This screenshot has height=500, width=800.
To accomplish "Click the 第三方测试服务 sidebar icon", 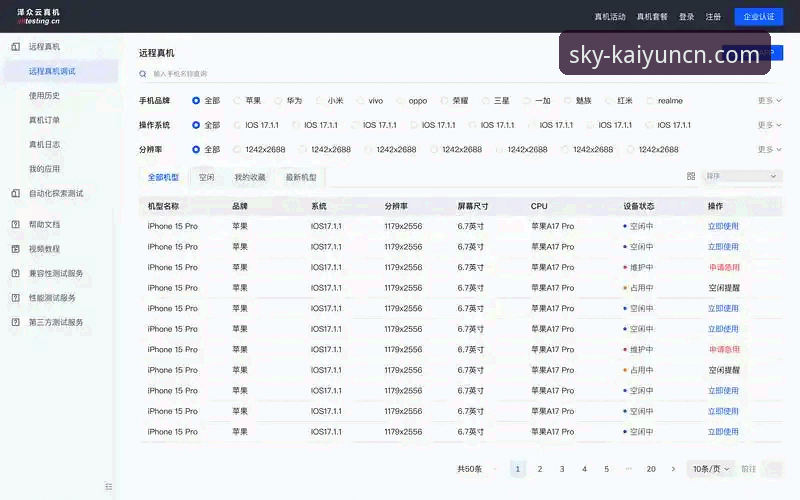I will coord(16,322).
